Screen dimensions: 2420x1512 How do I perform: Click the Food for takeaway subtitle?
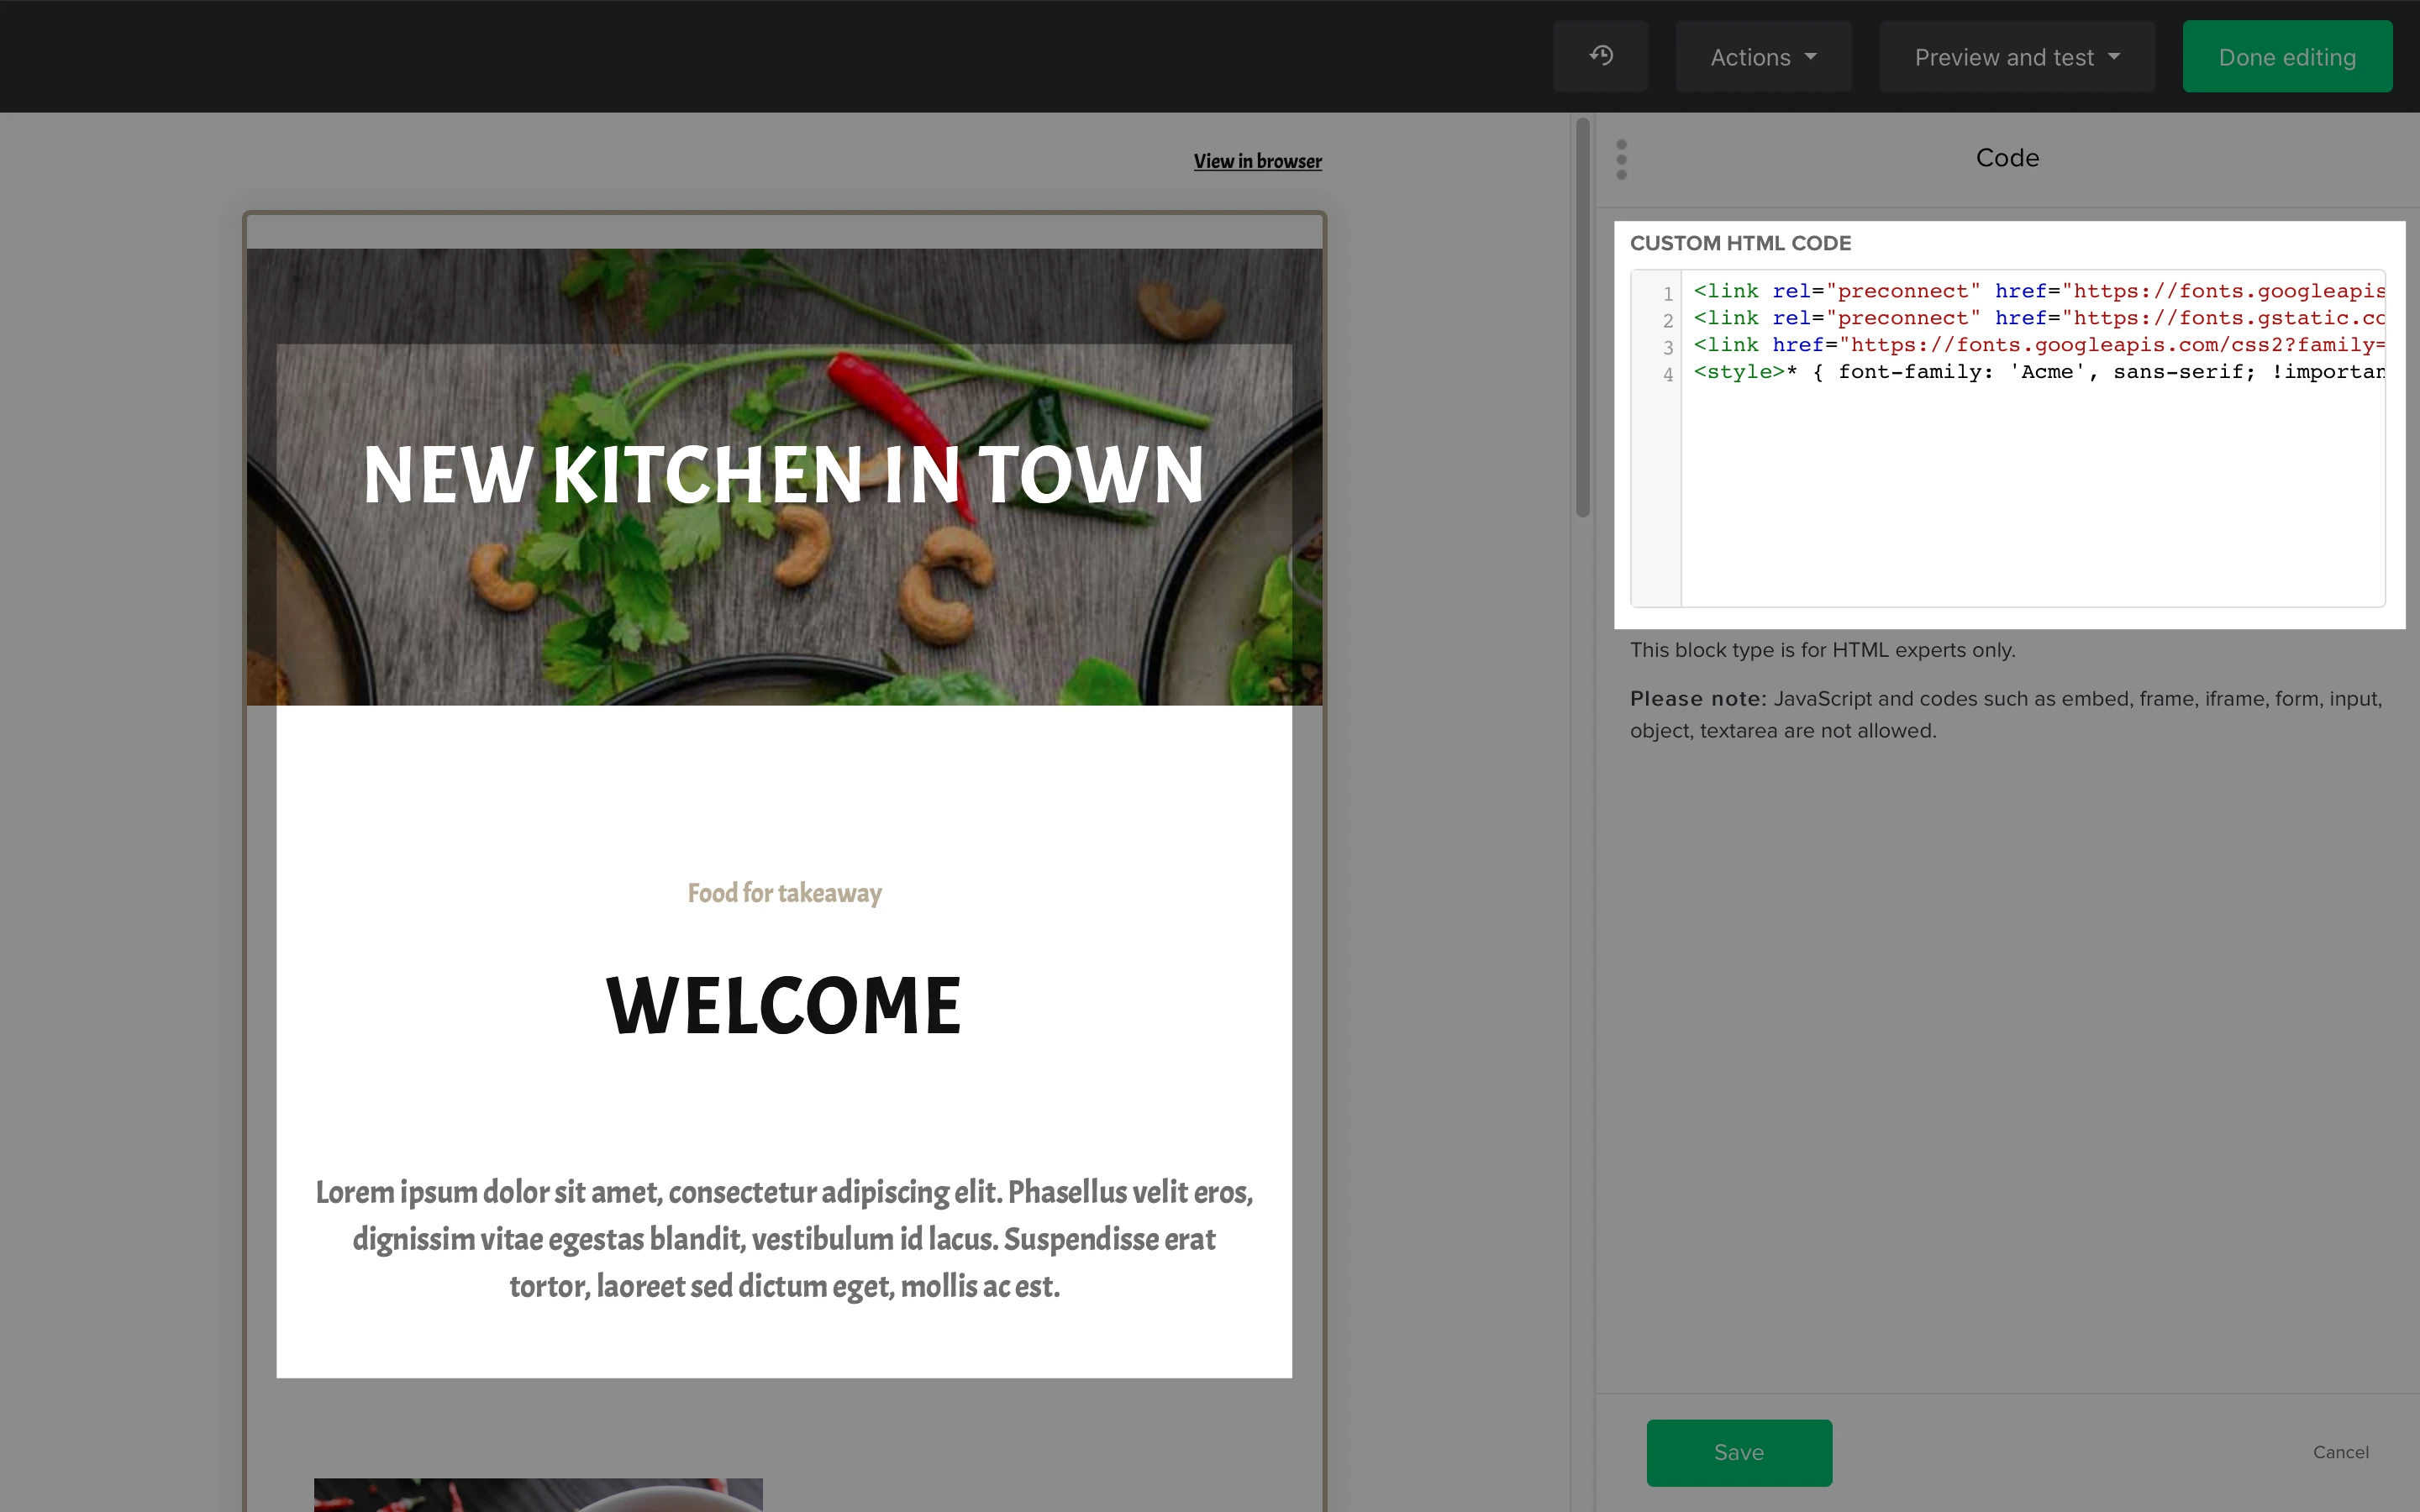[783, 892]
